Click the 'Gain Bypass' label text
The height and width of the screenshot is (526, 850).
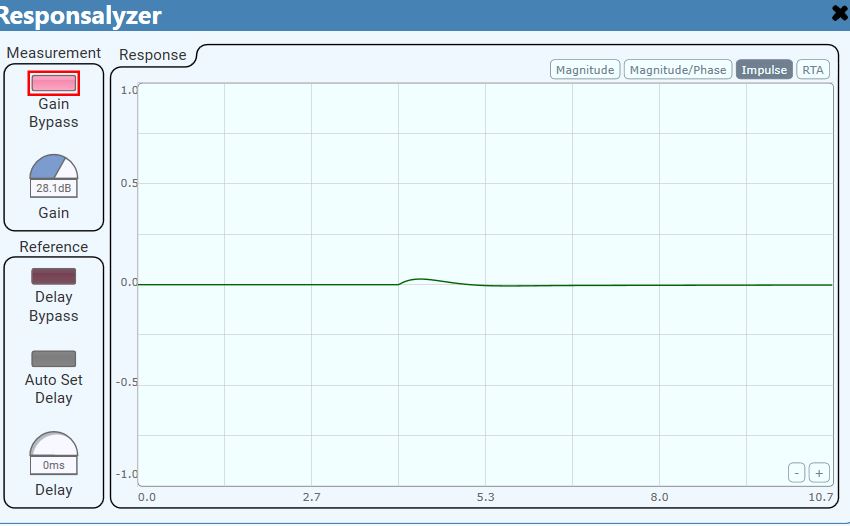point(54,113)
